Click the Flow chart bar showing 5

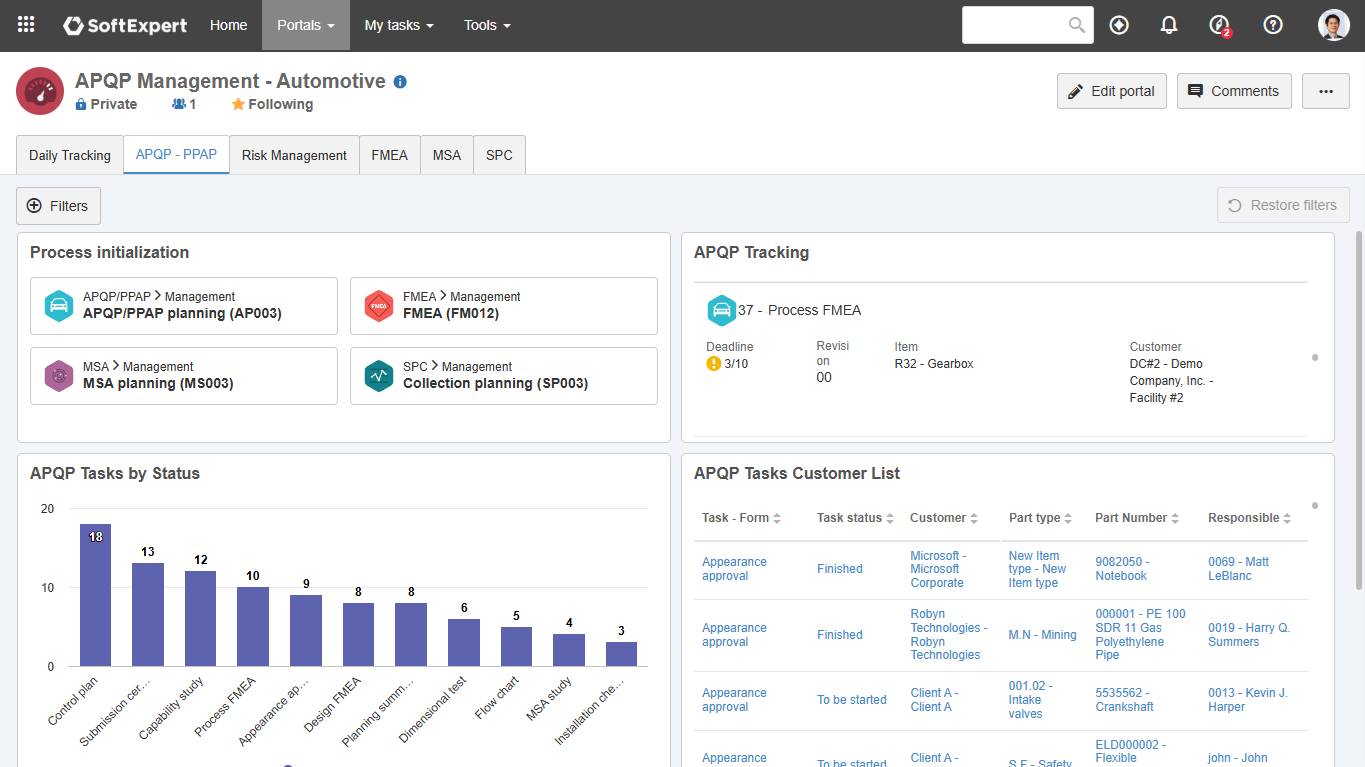pos(516,647)
